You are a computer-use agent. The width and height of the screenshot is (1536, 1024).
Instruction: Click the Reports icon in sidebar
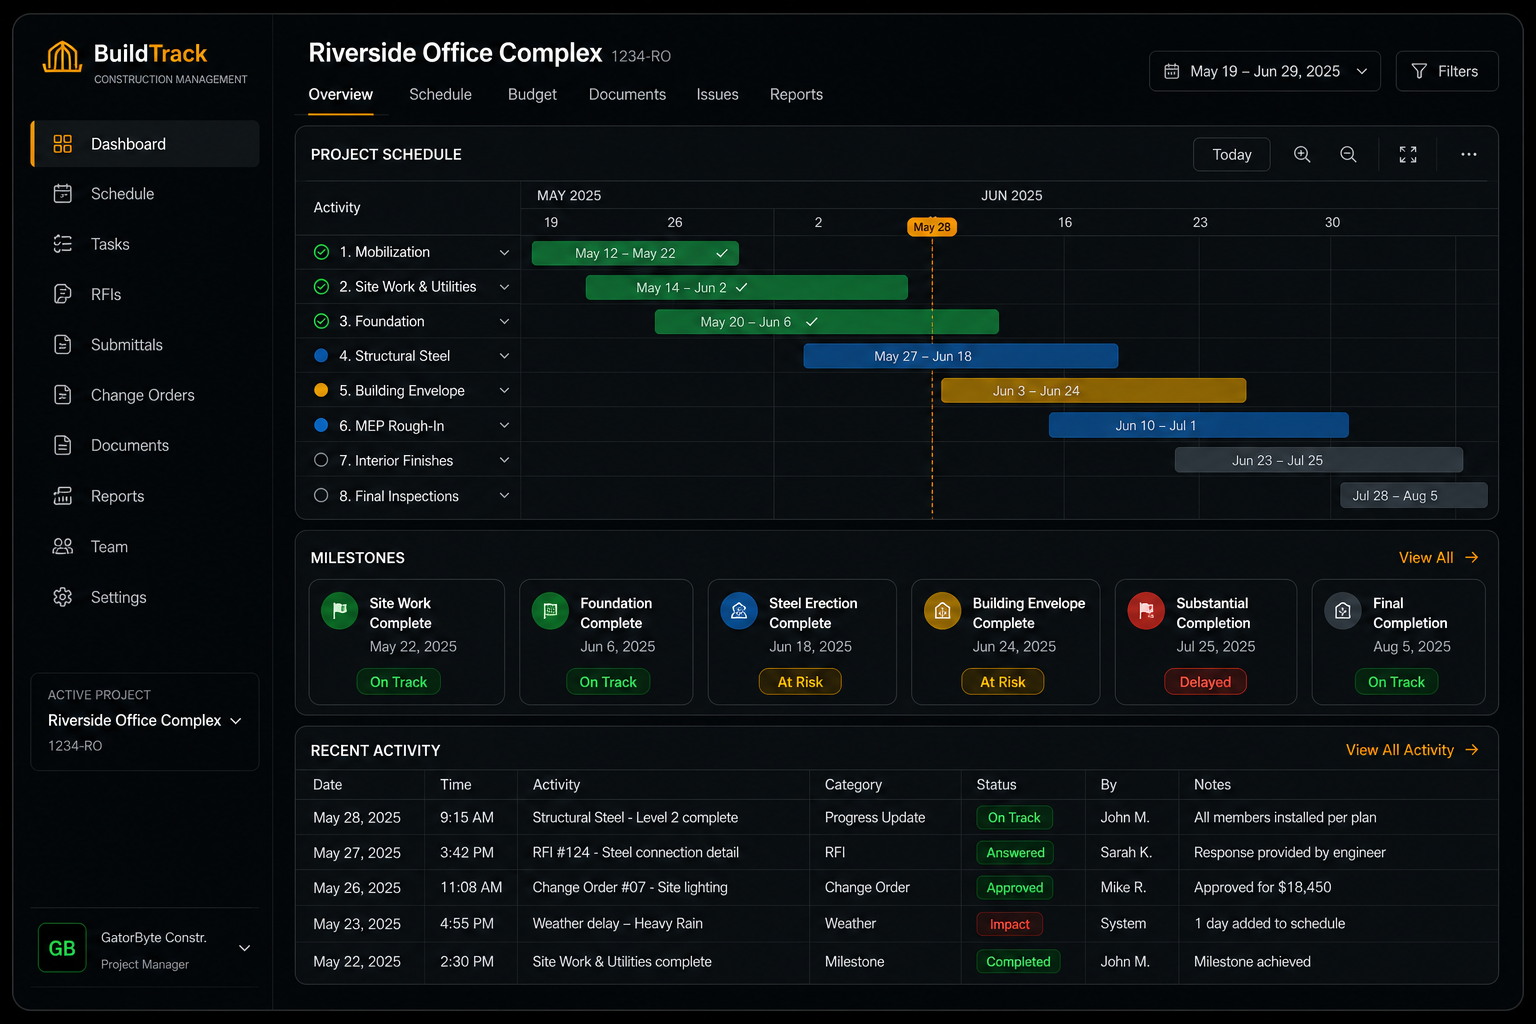click(63, 496)
